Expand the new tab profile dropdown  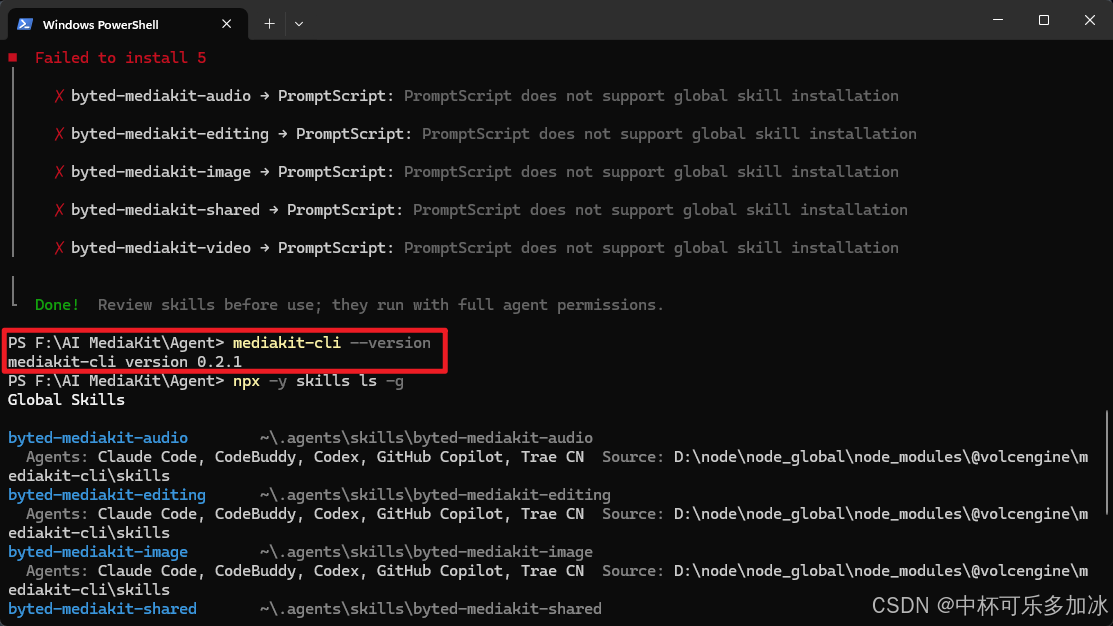click(x=299, y=24)
